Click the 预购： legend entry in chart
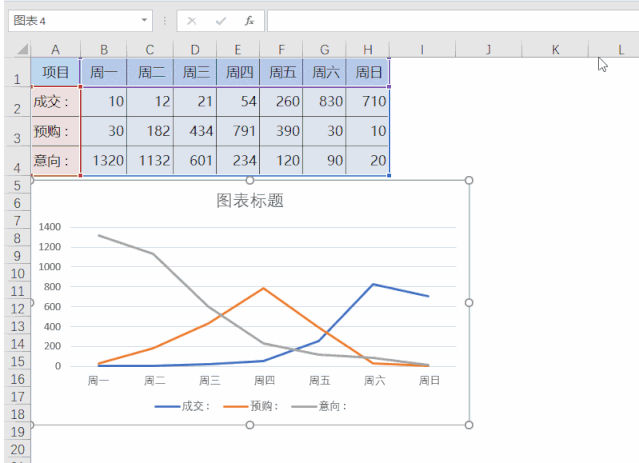The width and height of the screenshot is (639, 463). click(x=251, y=406)
